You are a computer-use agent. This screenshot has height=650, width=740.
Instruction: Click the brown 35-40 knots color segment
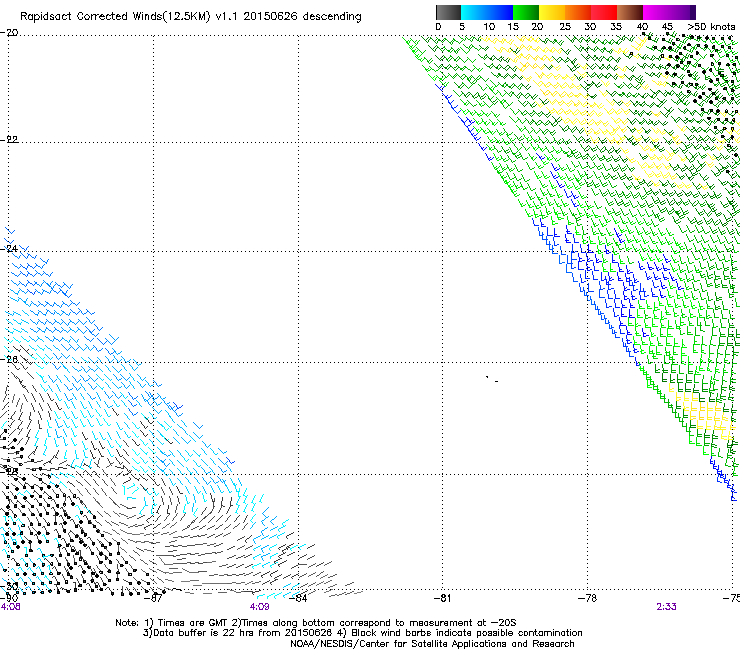[630, 12]
